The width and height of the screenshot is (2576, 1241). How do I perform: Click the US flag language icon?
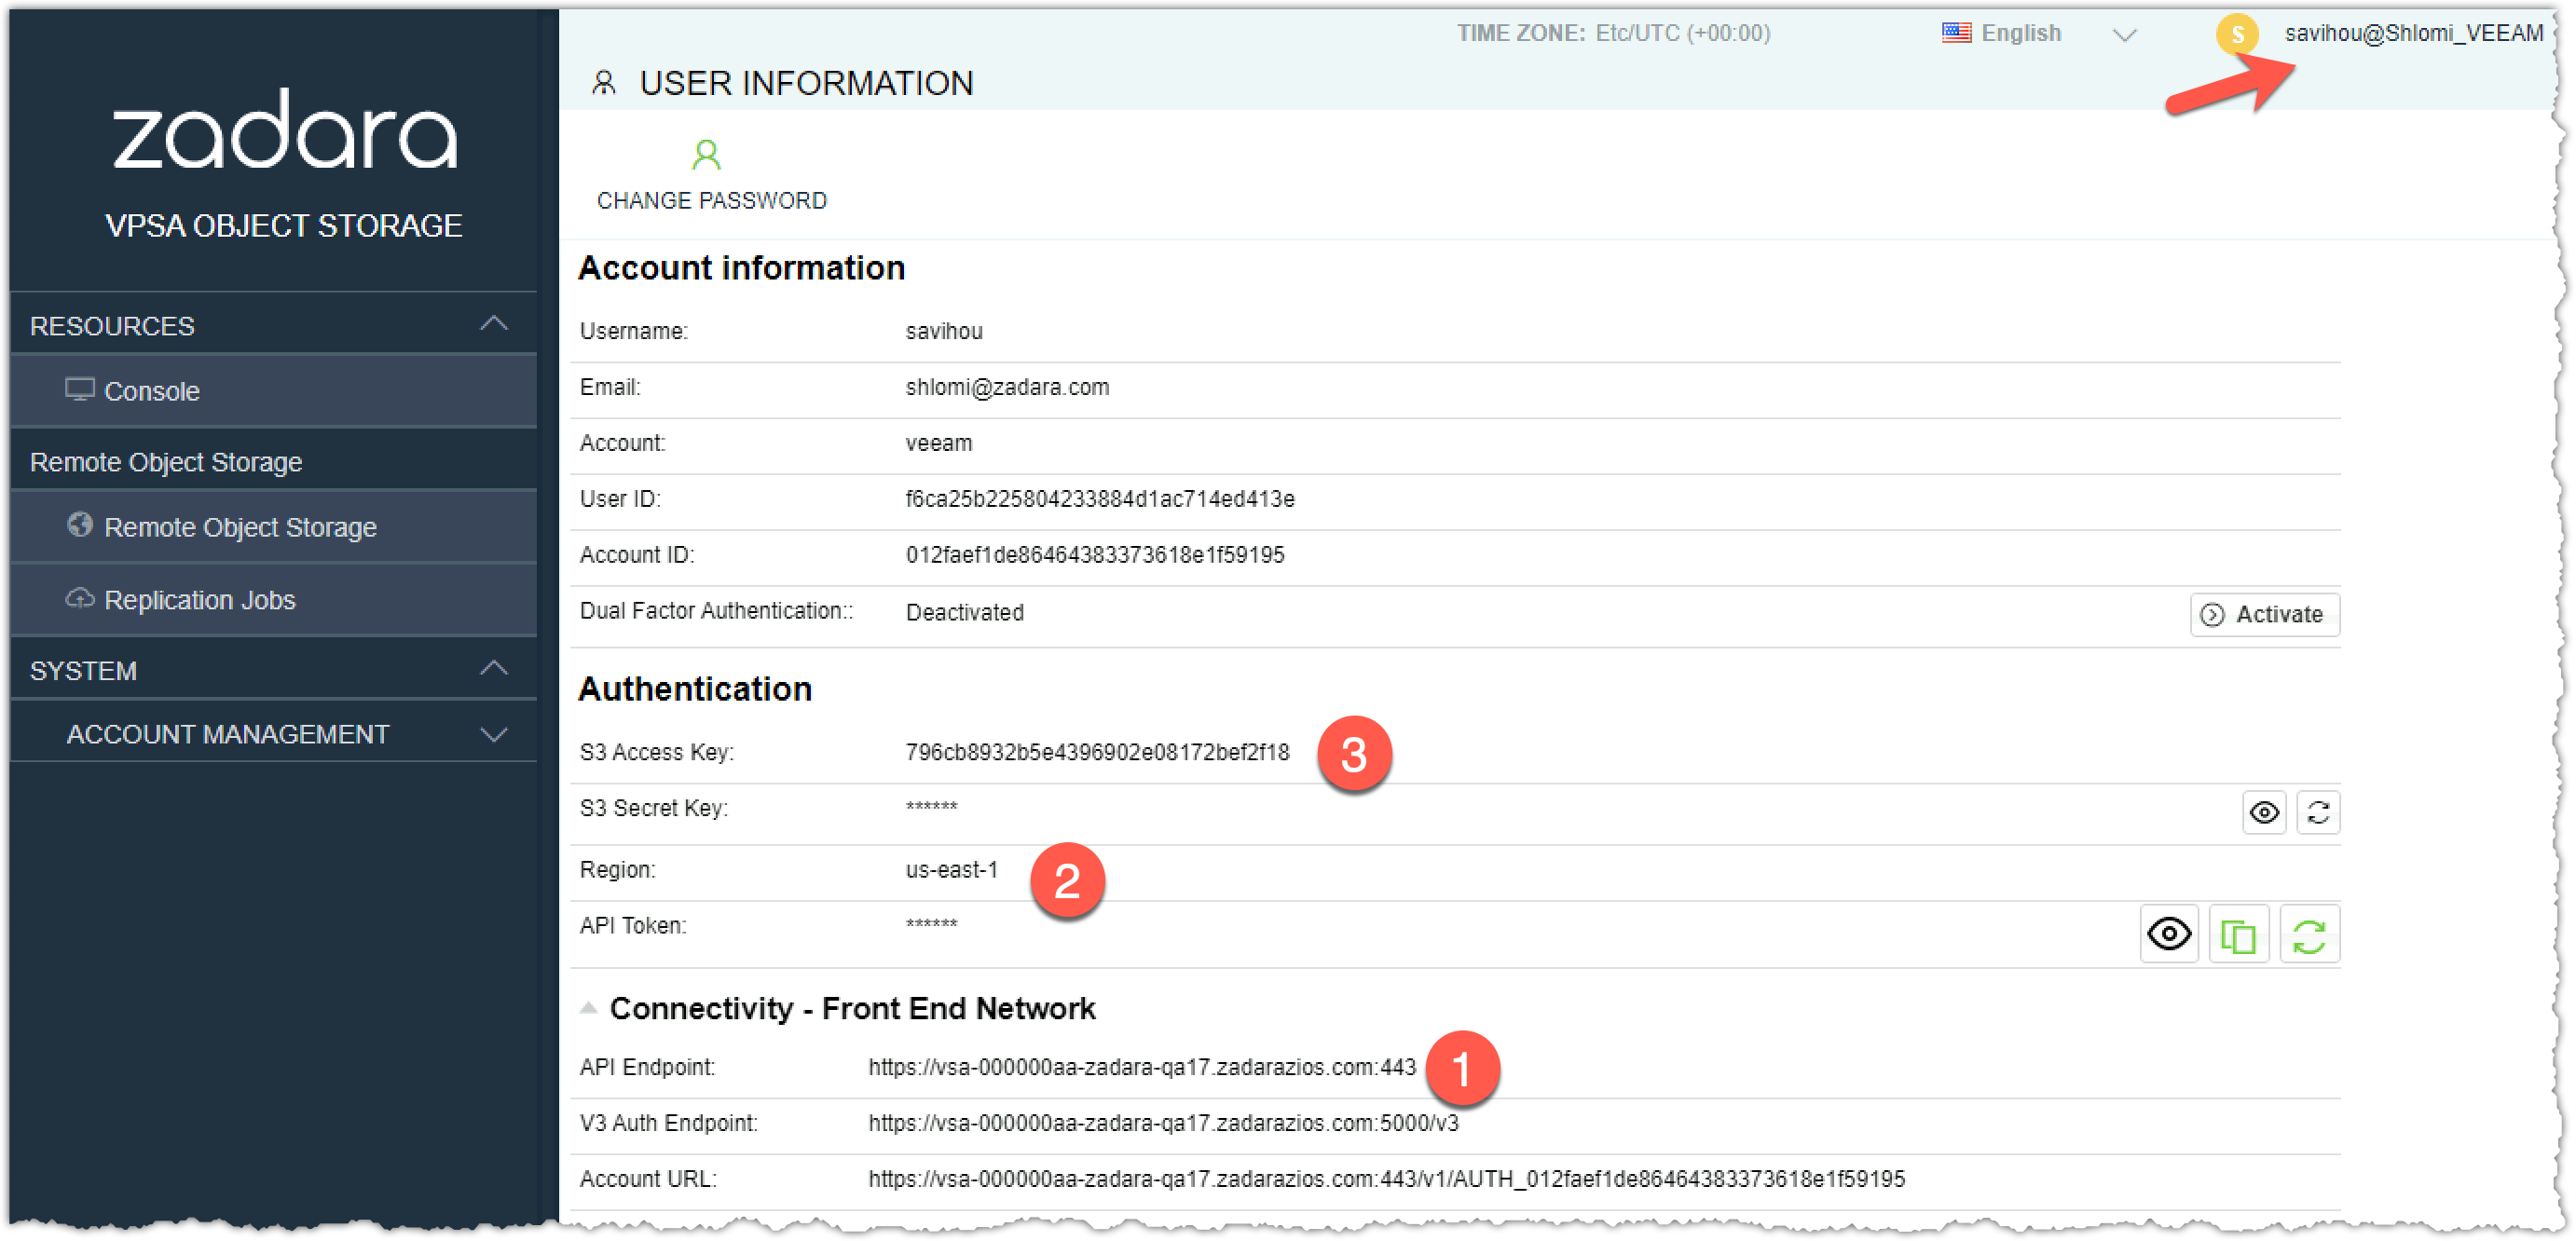click(x=1956, y=33)
